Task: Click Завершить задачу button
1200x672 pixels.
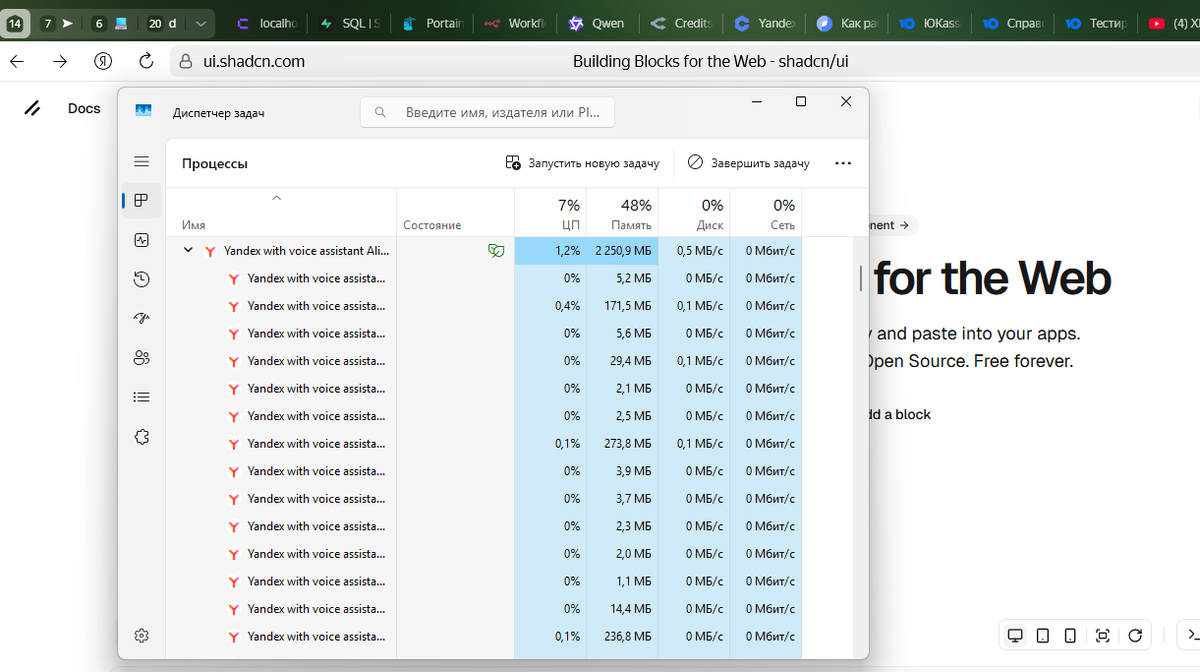Action: click(x=749, y=163)
